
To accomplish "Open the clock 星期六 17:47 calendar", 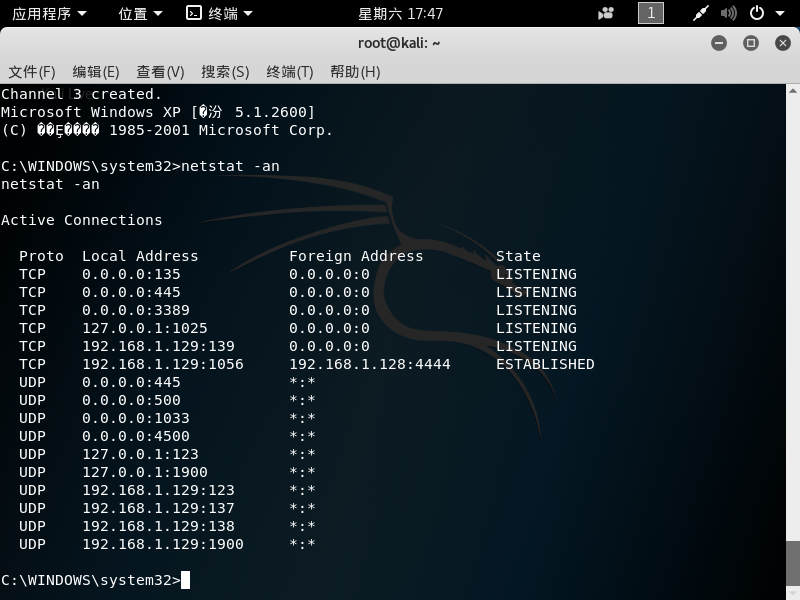I will coord(401,14).
